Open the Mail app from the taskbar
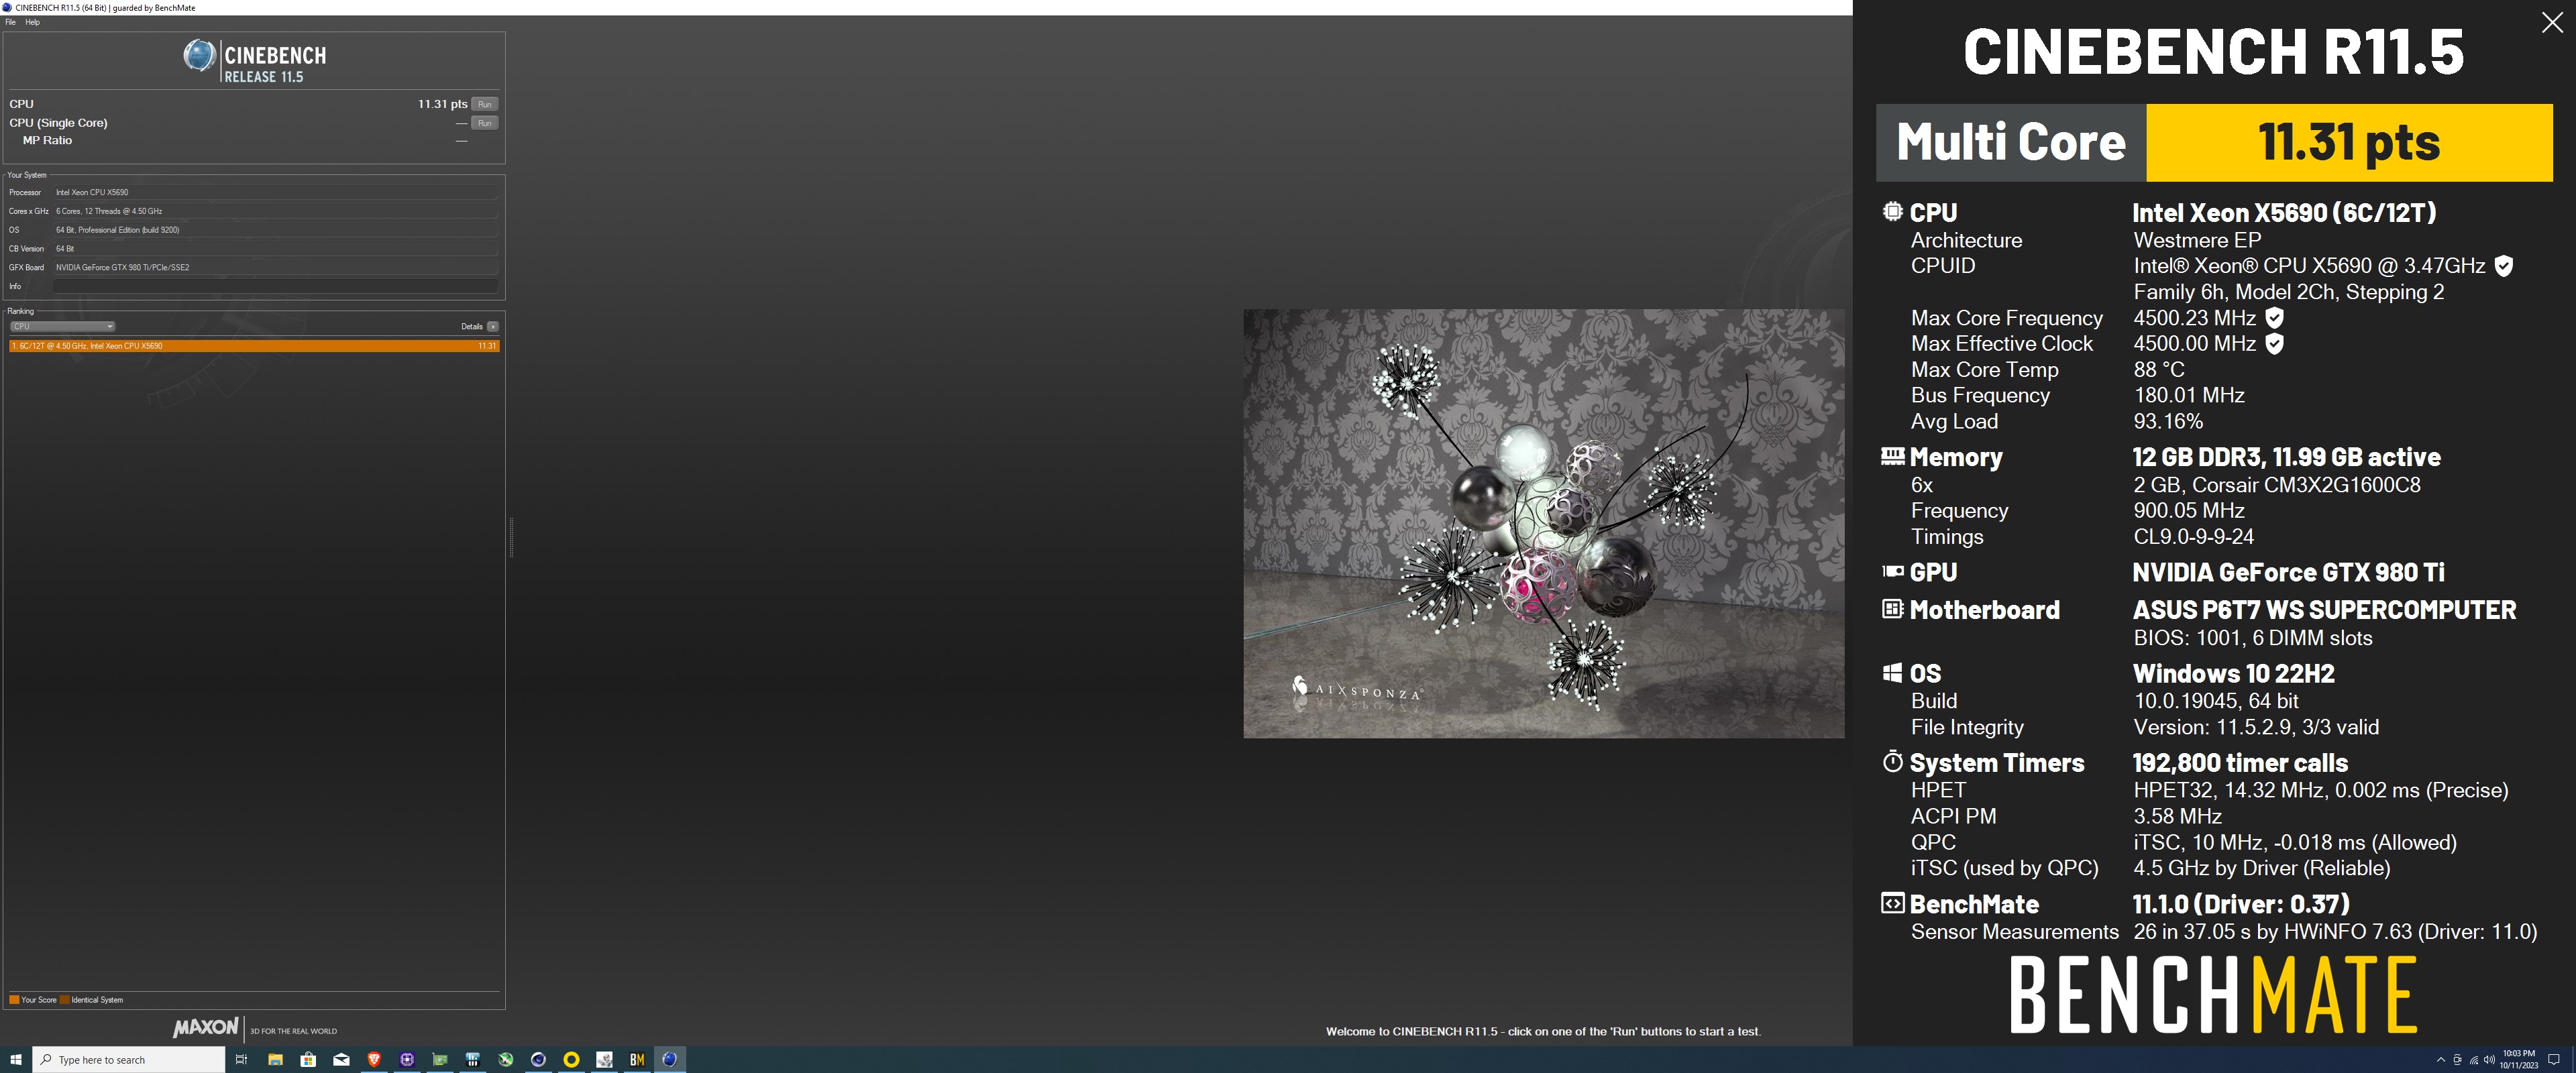The width and height of the screenshot is (2576, 1073). pos(341,1060)
